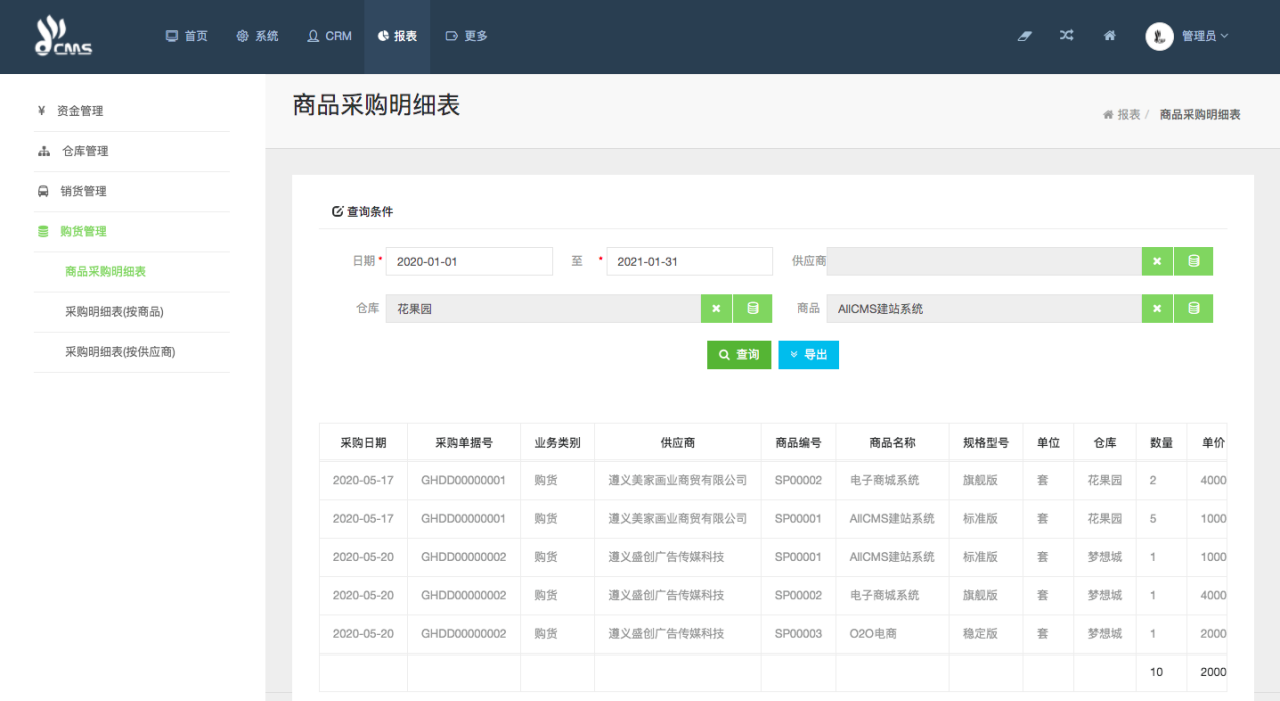Screen dimensions: 1280x701
Task: Expand the 更多 menu
Action: pyautogui.click(x=466, y=36)
